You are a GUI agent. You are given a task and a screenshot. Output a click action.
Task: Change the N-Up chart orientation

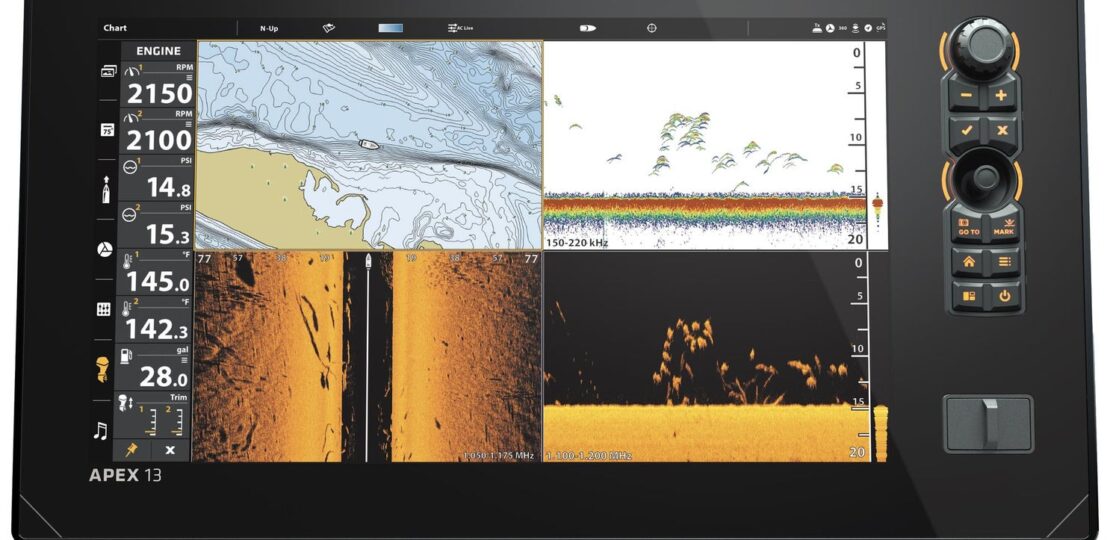(269, 28)
